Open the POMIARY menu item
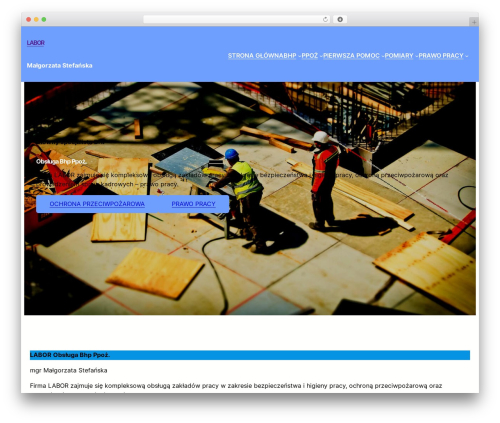 tap(399, 56)
